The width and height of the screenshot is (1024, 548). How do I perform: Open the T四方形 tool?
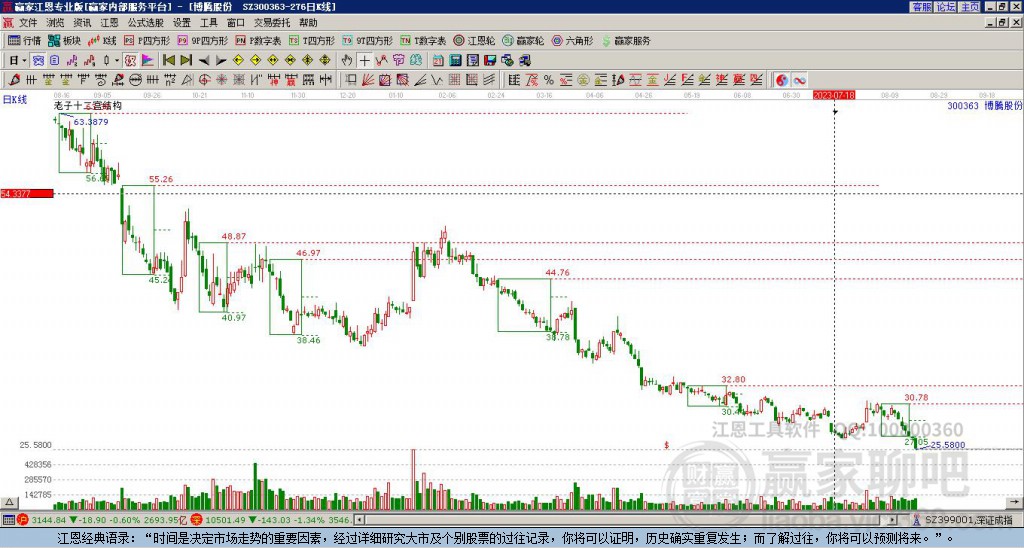[x=312, y=40]
